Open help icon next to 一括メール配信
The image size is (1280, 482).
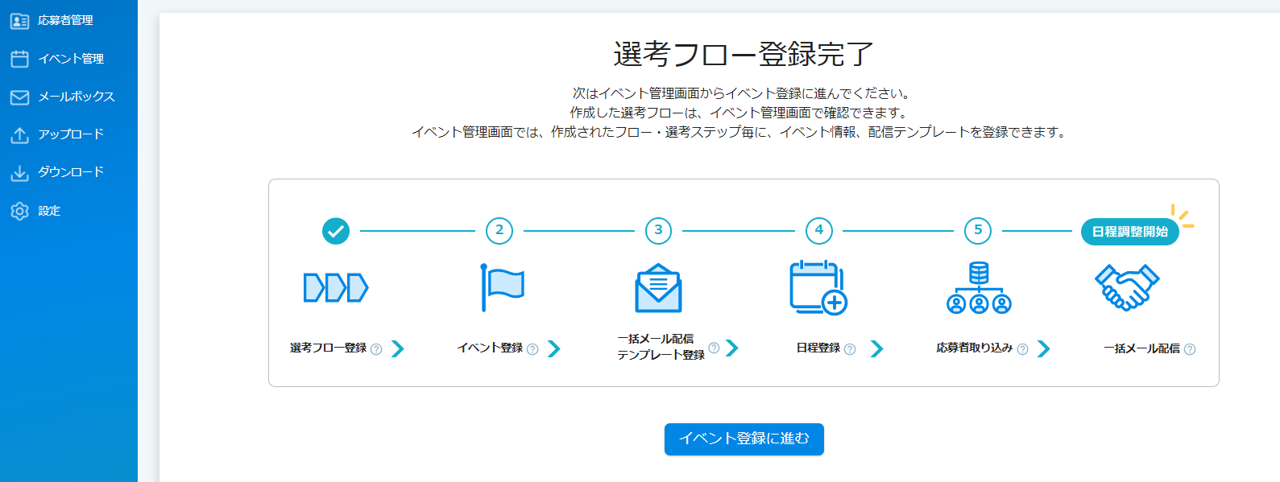pos(1190,349)
